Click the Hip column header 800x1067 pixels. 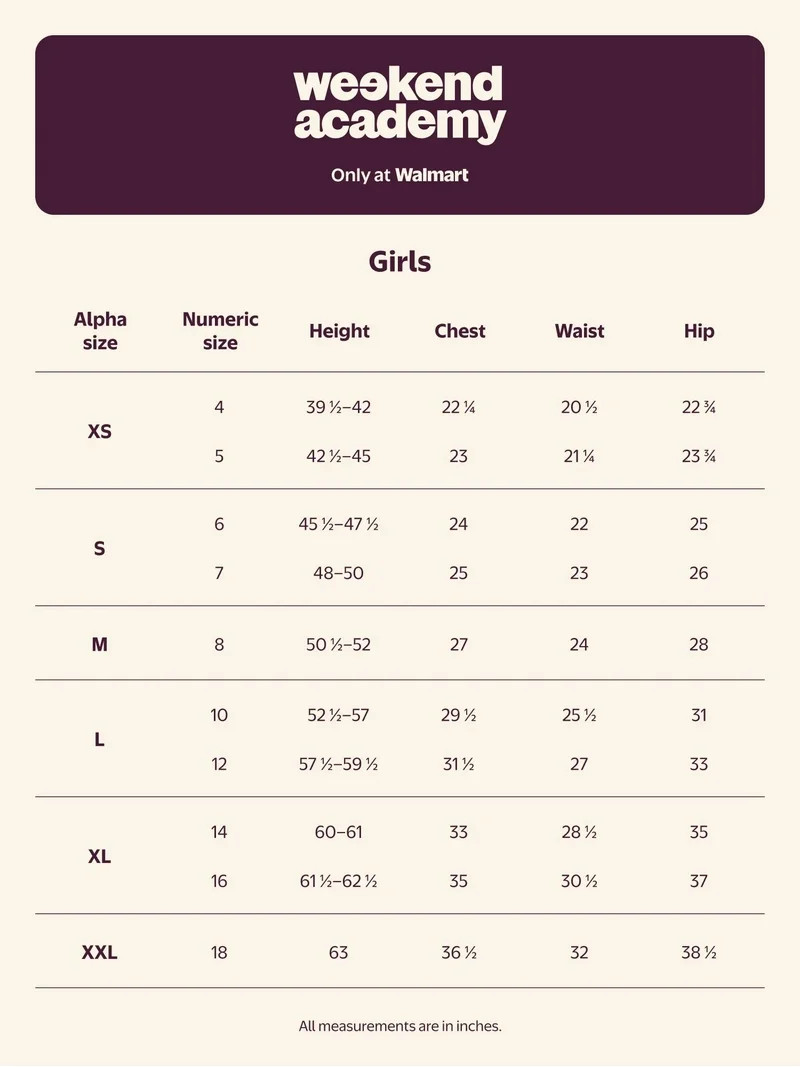pyautogui.click(x=699, y=331)
